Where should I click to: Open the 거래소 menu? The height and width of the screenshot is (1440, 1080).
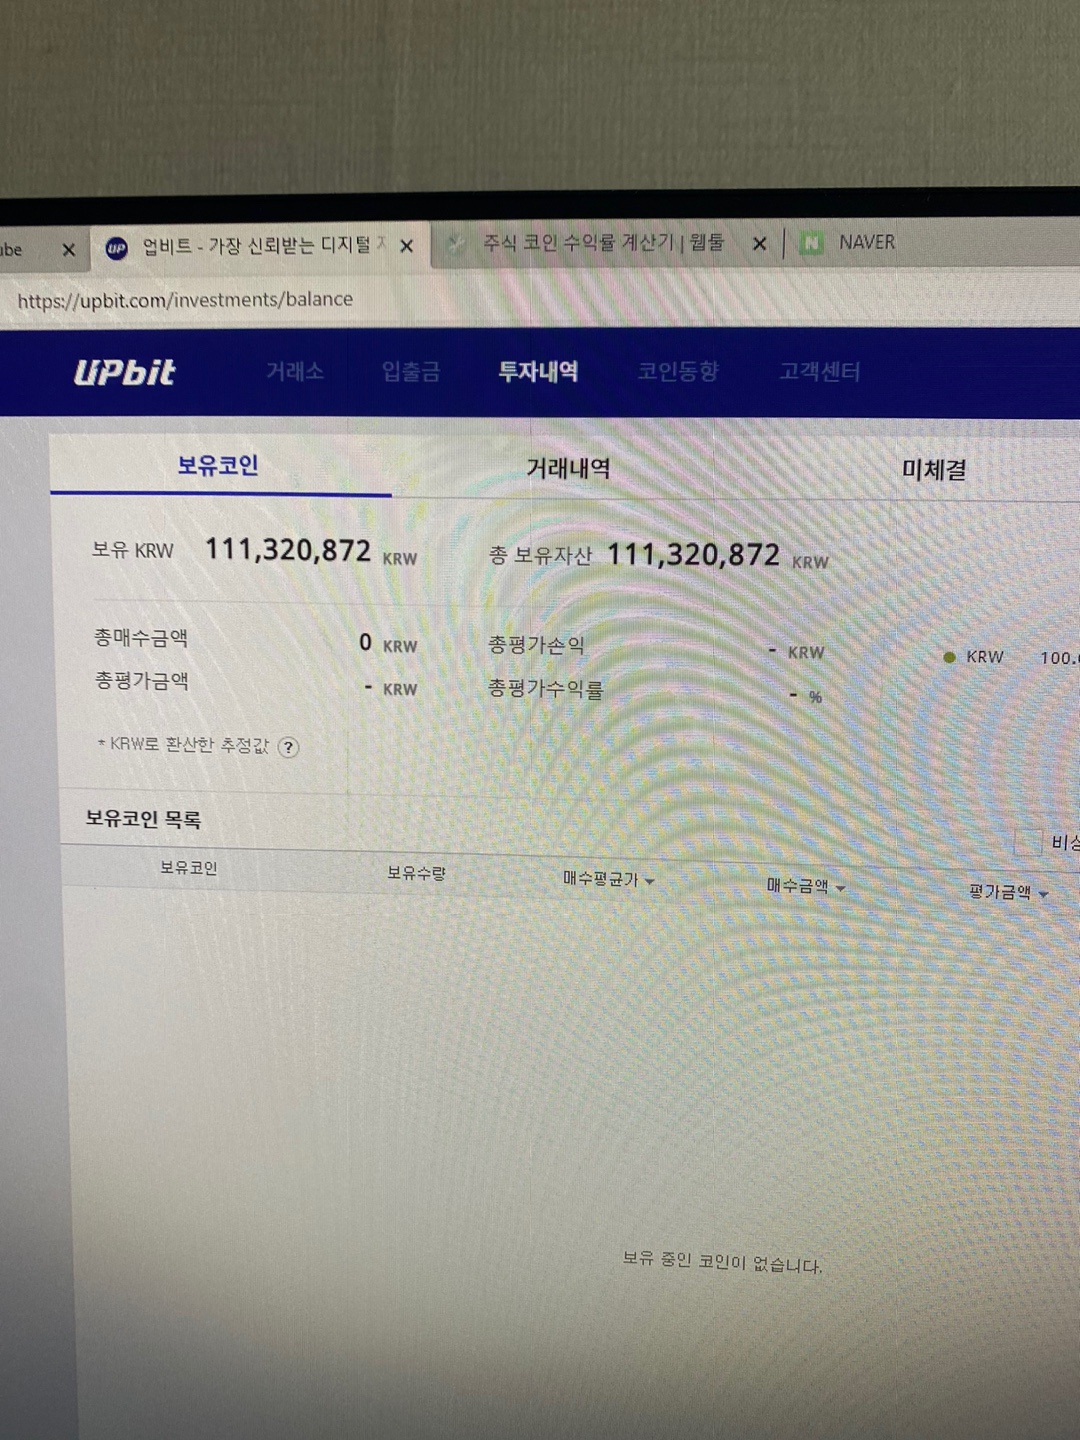[295, 372]
